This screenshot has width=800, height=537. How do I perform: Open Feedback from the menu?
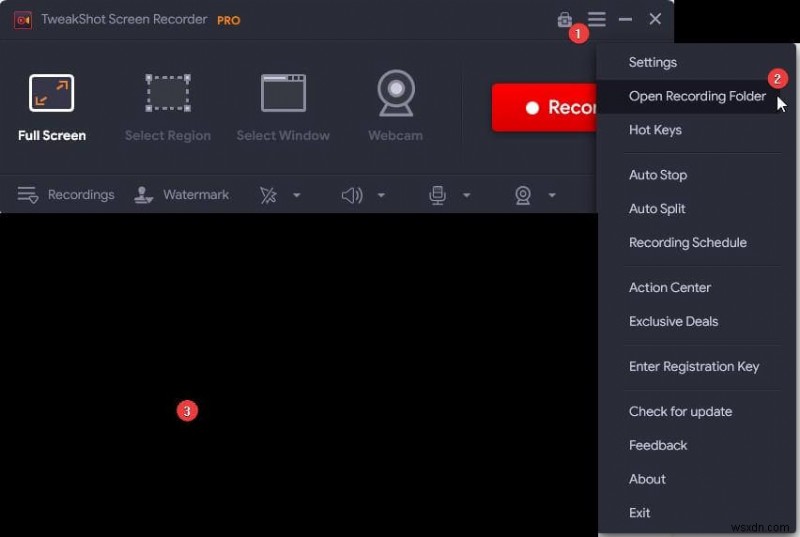pos(658,445)
